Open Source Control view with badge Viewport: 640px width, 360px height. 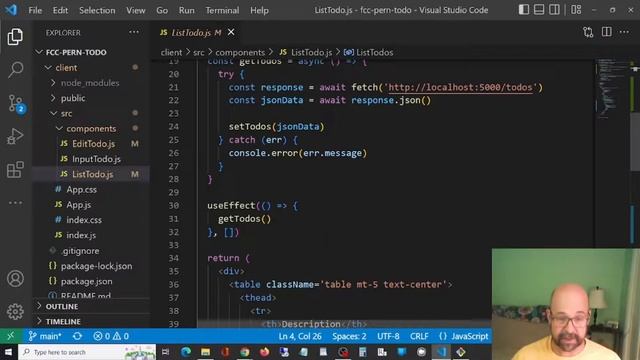click(16, 103)
